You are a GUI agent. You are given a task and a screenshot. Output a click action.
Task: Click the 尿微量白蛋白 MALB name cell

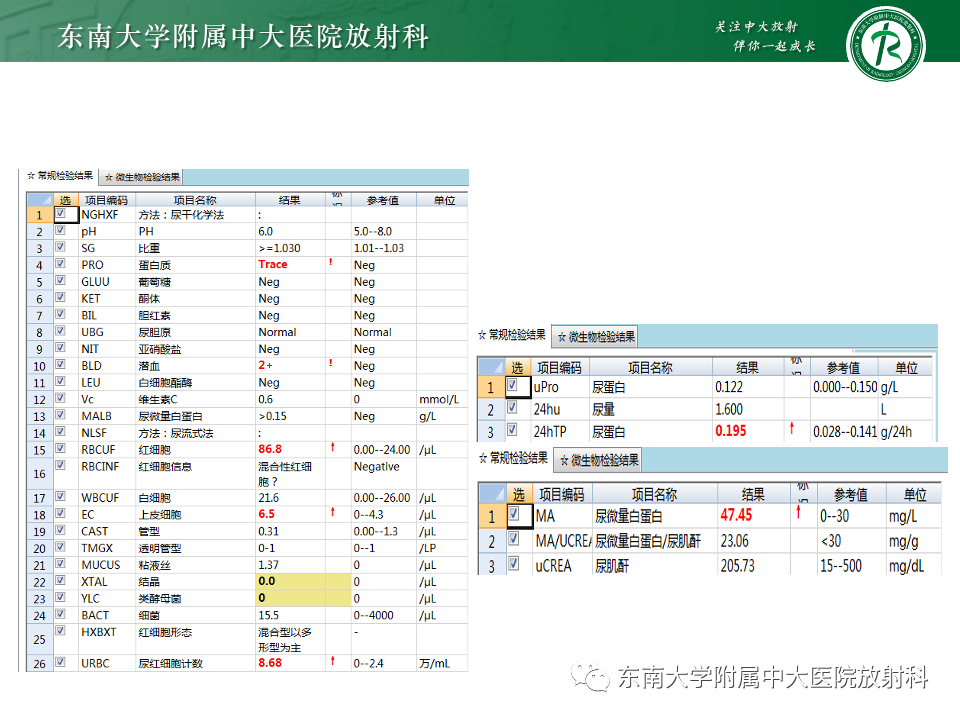[170, 416]
